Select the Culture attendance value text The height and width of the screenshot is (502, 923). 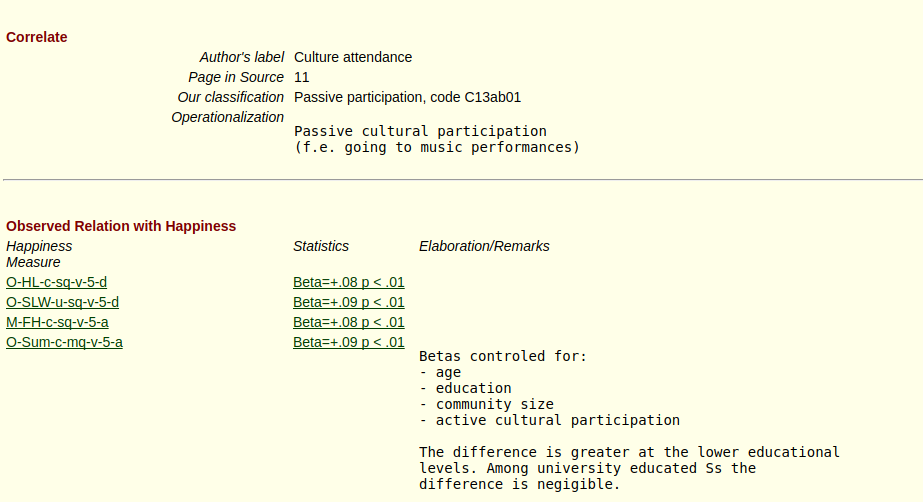click(x=353, y=57)
